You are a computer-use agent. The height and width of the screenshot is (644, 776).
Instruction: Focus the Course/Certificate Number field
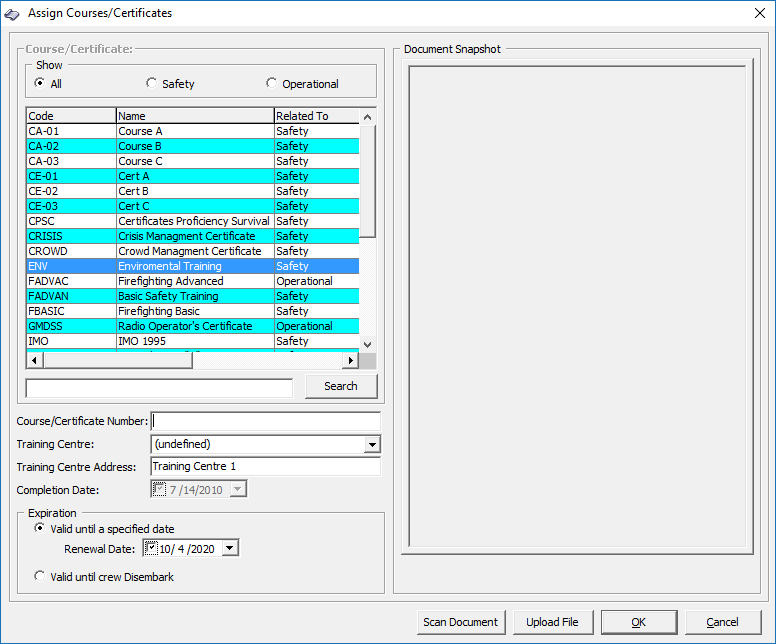(x=266, y=421)
